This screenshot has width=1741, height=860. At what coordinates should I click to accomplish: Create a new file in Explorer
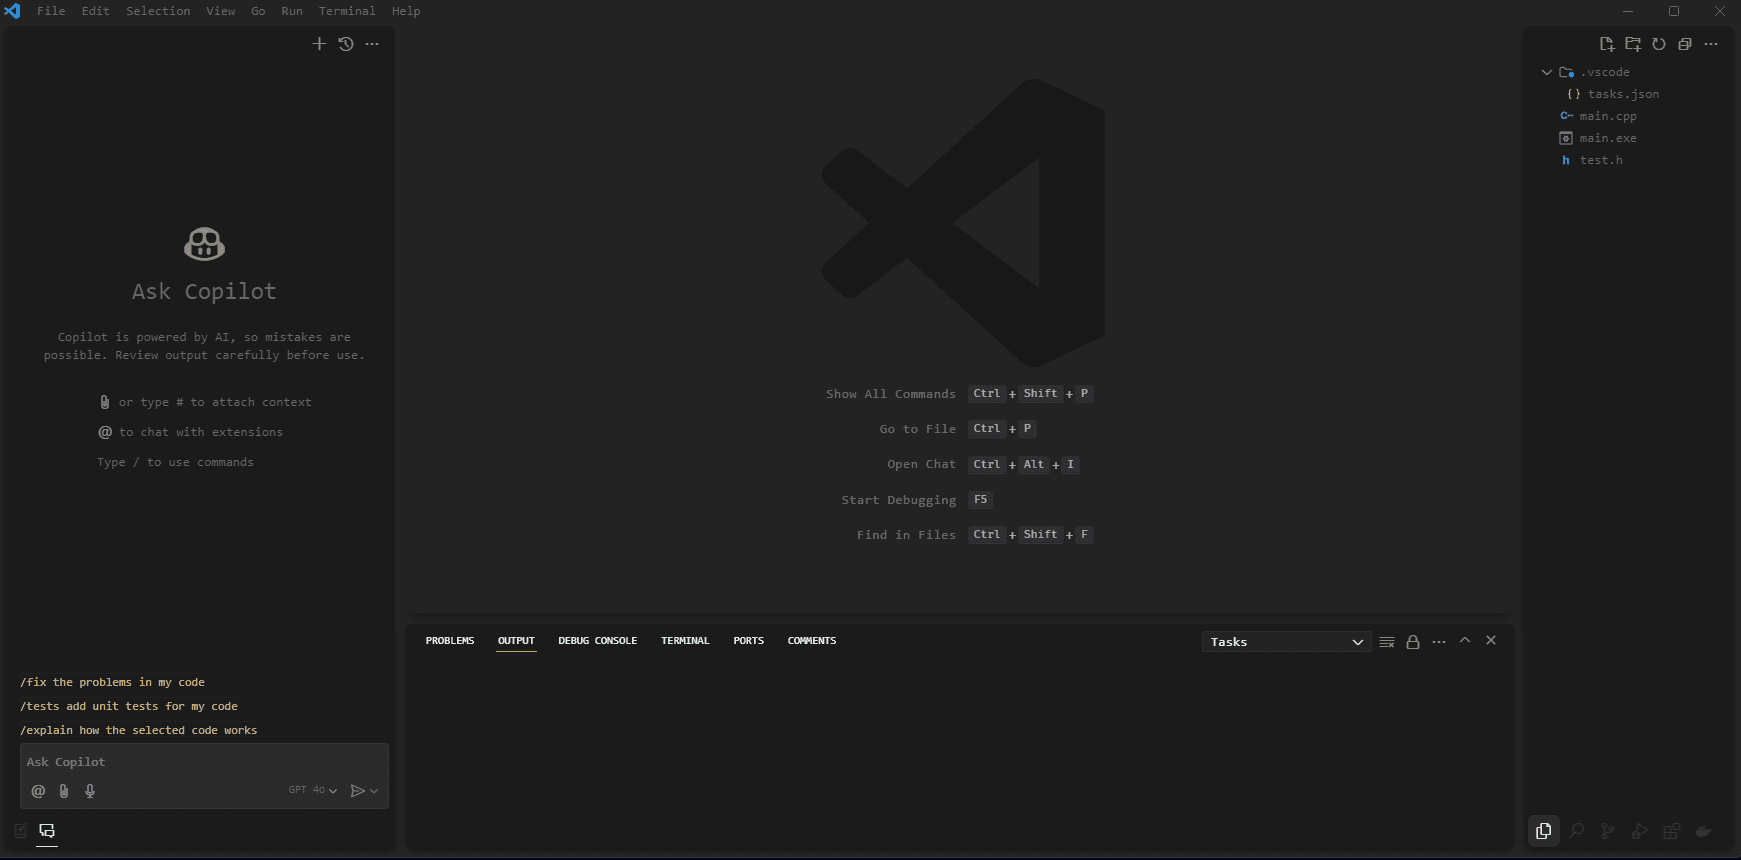[x=1607, y=44]
